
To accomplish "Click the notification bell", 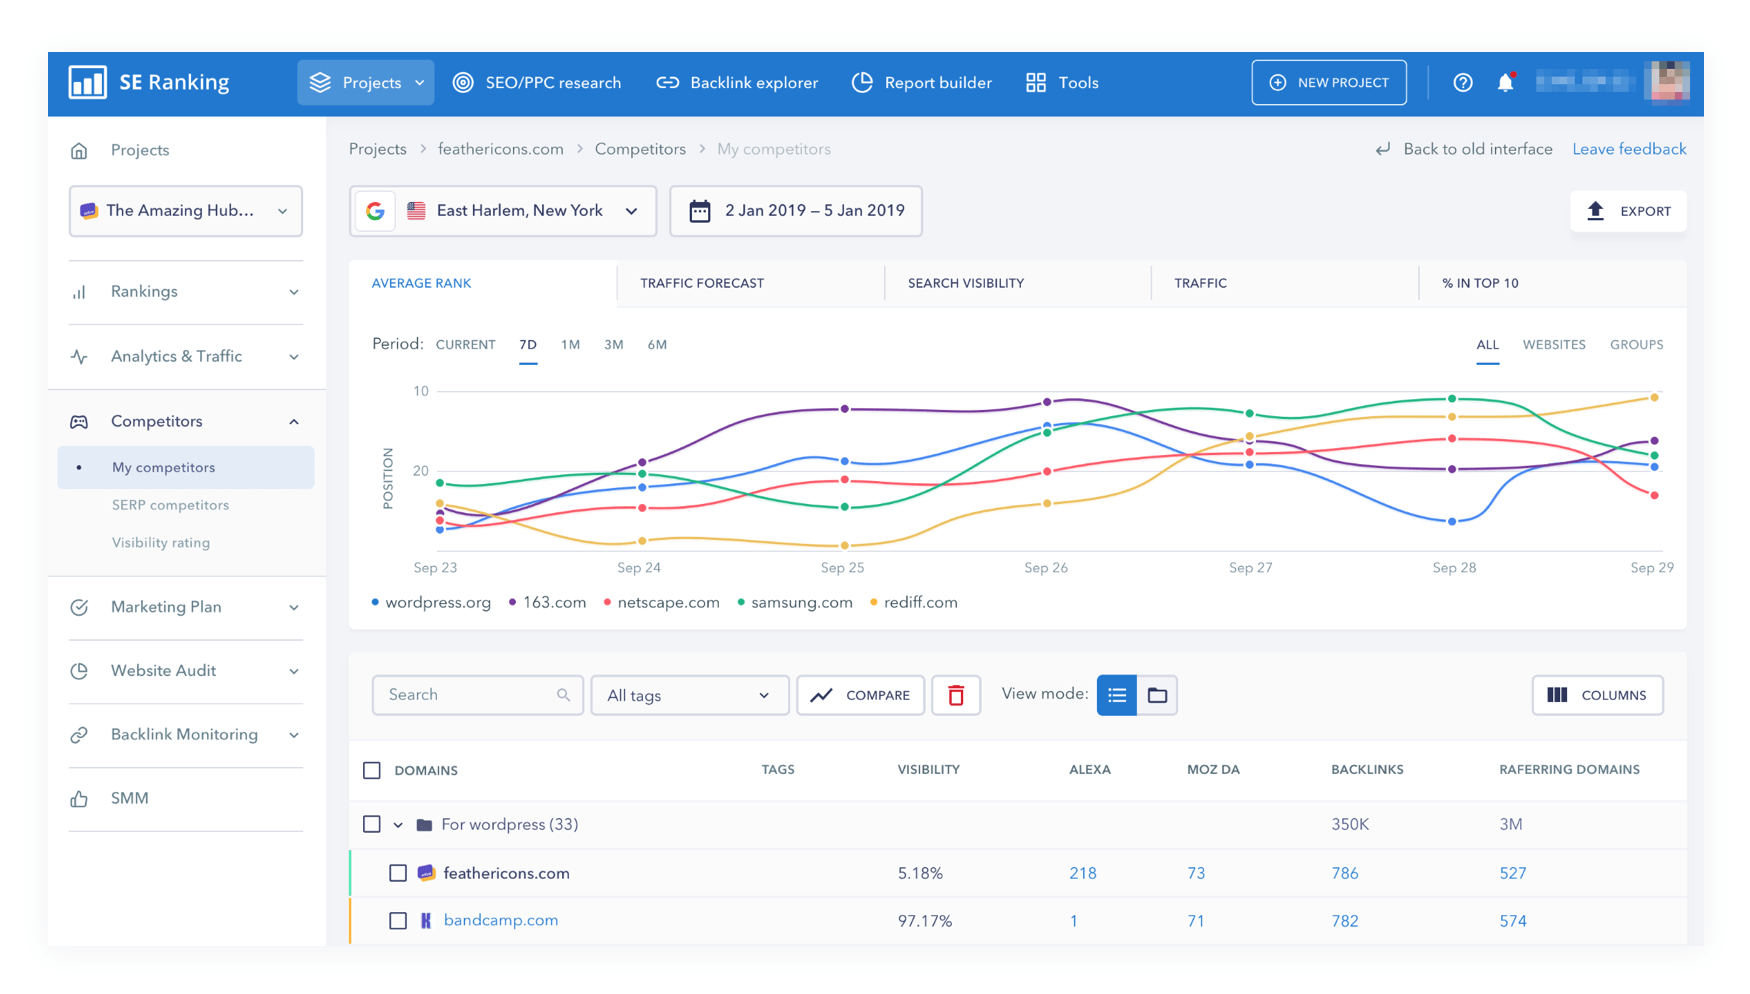I will coord(1506,82).
